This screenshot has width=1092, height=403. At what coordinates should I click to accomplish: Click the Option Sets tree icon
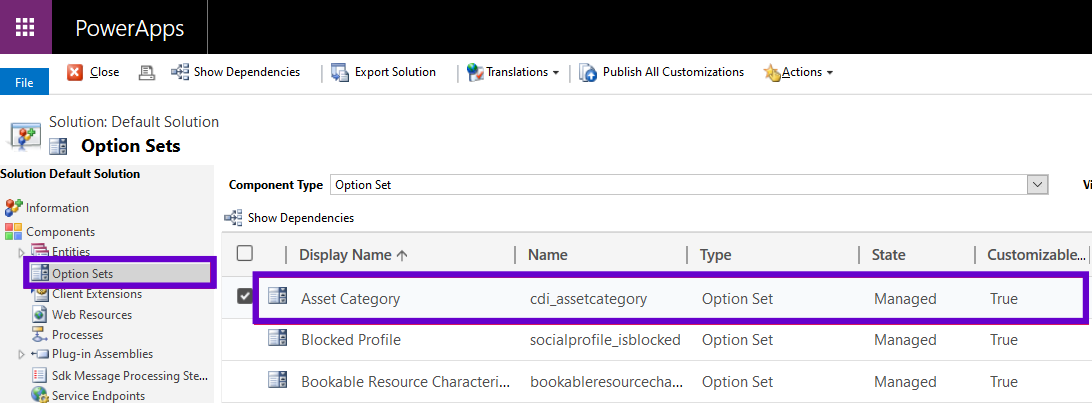40,273
